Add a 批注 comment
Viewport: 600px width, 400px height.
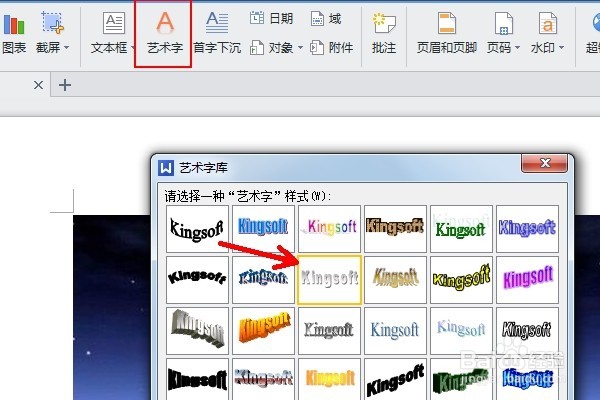click(384, 34)
